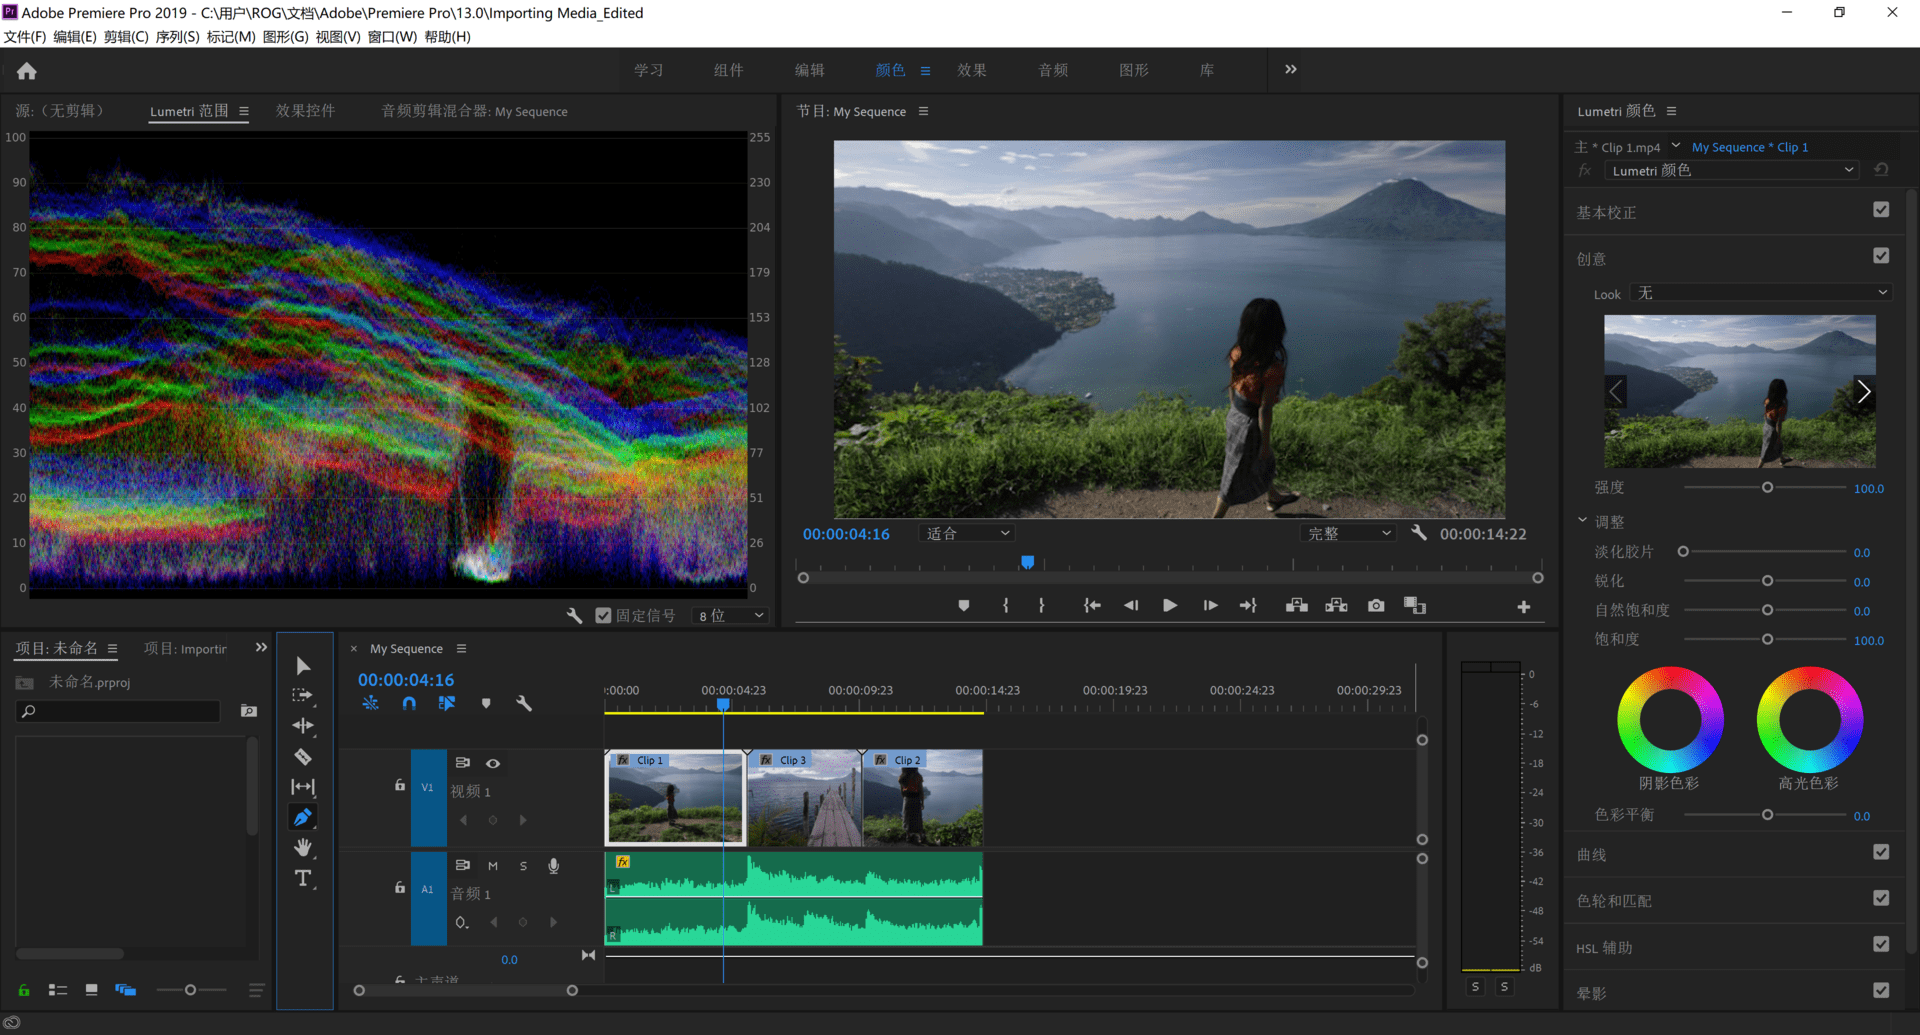Select Clip 3 in the timeline
The image size is (1920, 1035).
pyautogui.click(x=804, y=797)
